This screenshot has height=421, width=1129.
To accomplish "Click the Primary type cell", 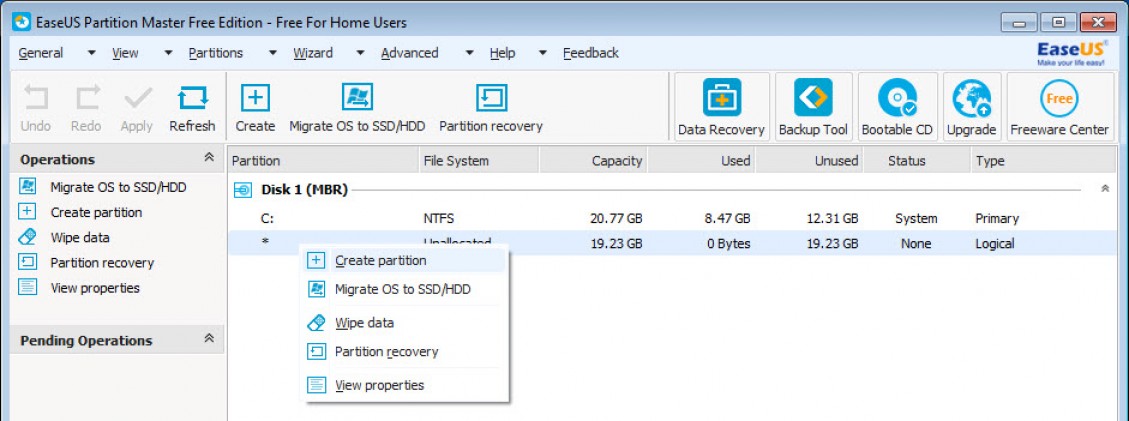I will (997, 218).
